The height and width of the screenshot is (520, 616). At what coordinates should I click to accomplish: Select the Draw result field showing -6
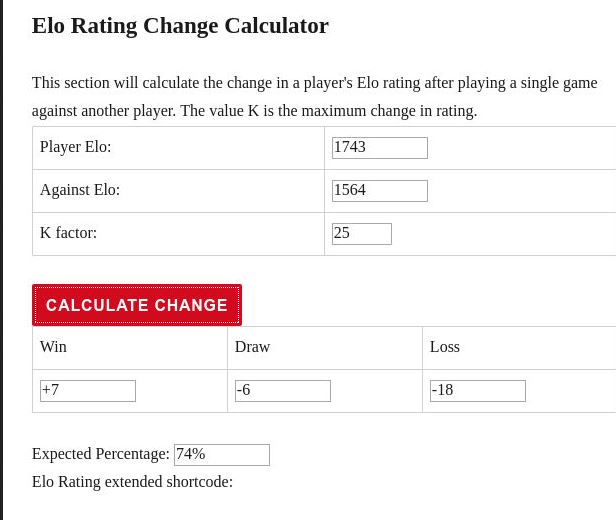coord(282,391)
